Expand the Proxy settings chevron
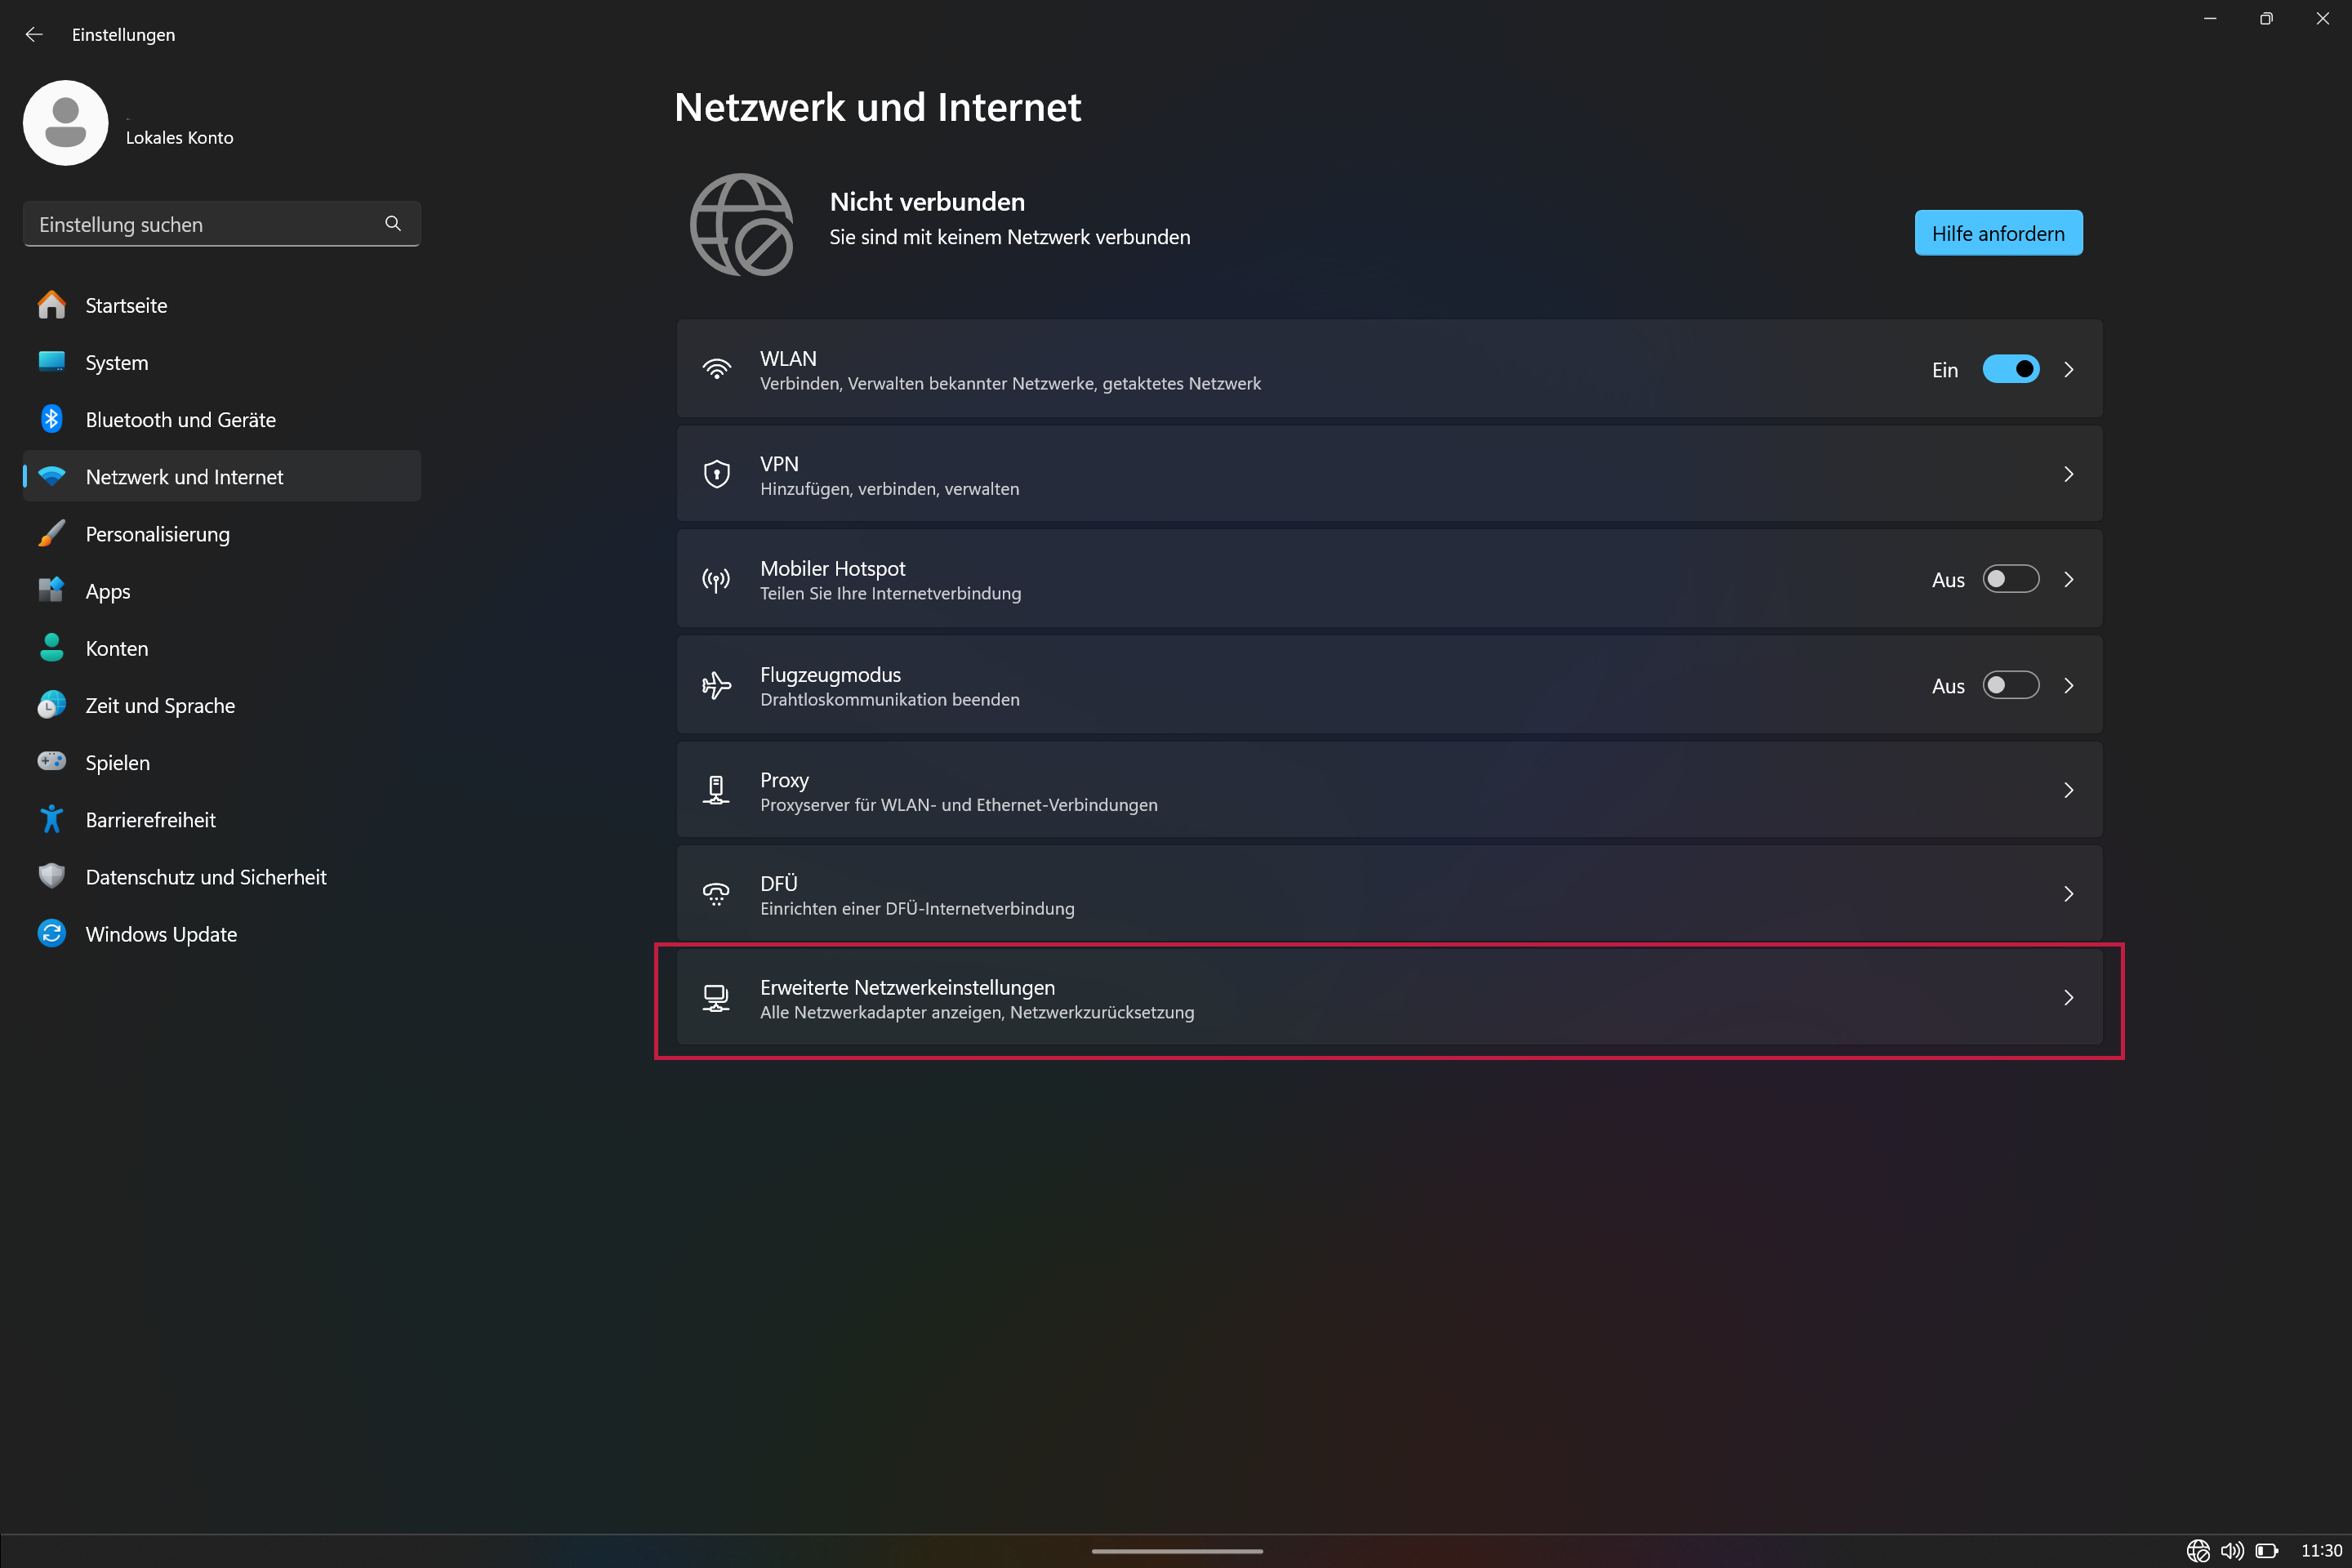The height and width of the screenshot is (1568, 2352). click(x=2068, y=790)
